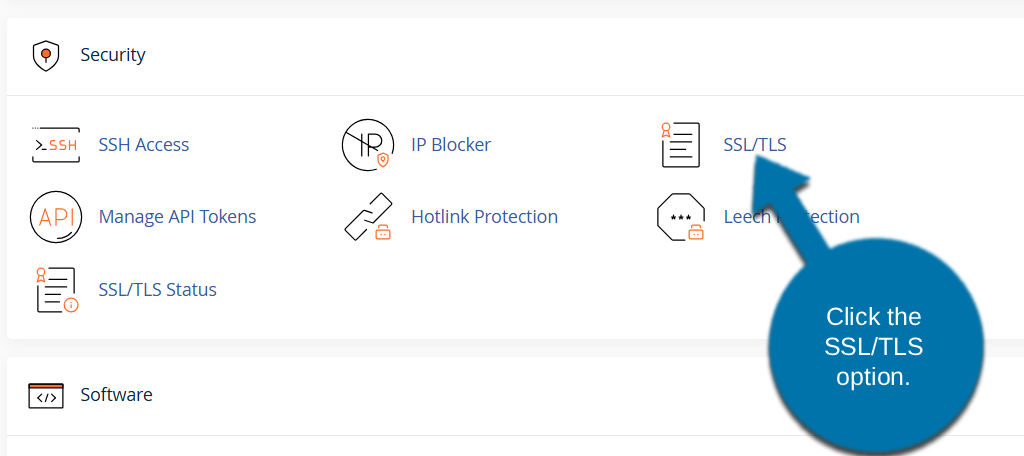Click the SSH Access terminal icon
This screenshot has width=1024, height=456.
(x=56, y=145)
